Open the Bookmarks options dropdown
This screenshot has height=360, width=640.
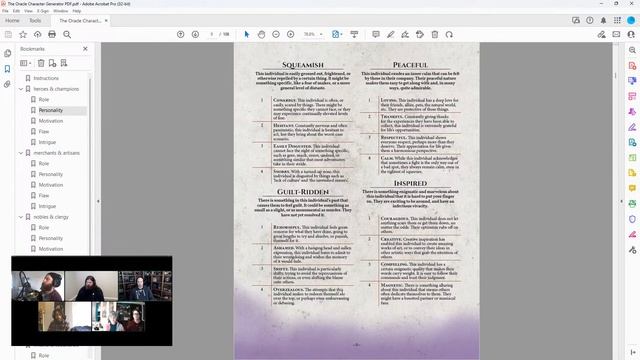point(25,63)
